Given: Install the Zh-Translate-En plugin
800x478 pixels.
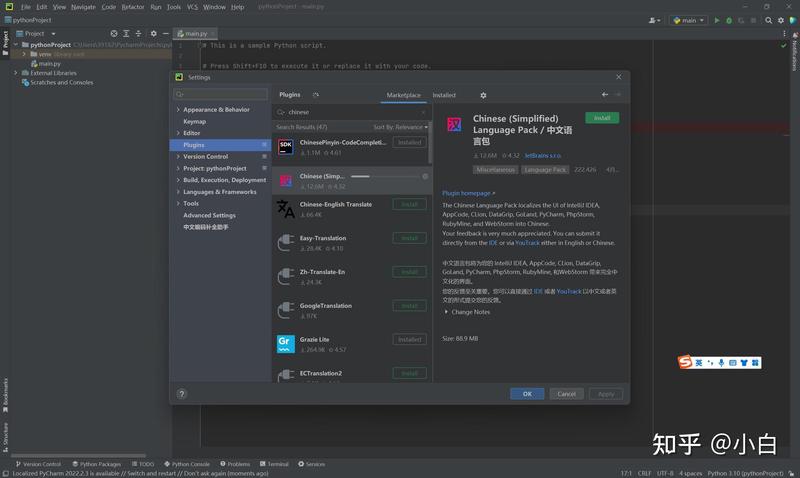Looking at the screenshot, I should tap(409, 272).
